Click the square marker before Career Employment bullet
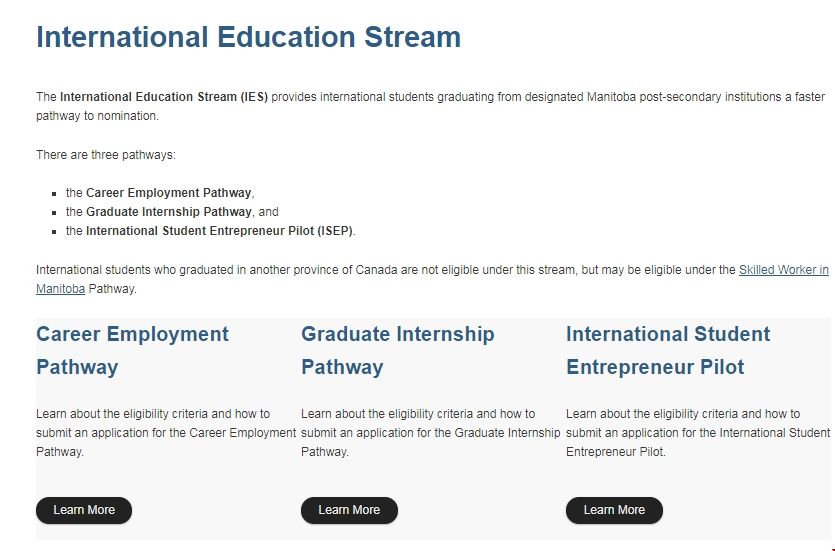The height and width of the screenshot is (551, 835). pyautogui.click(x=54, y=194)
